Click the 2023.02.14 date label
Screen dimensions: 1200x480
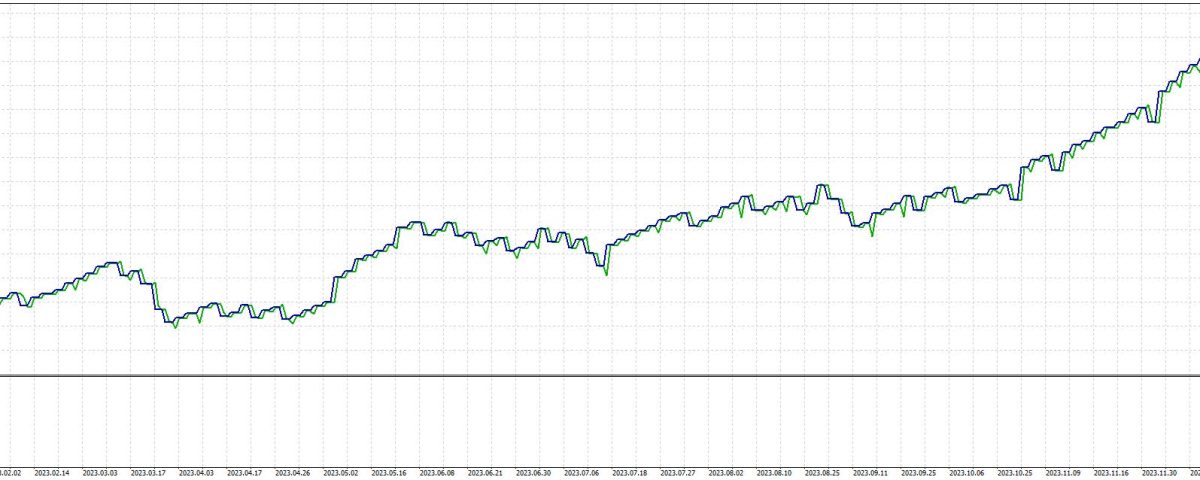tap(52, 473)
